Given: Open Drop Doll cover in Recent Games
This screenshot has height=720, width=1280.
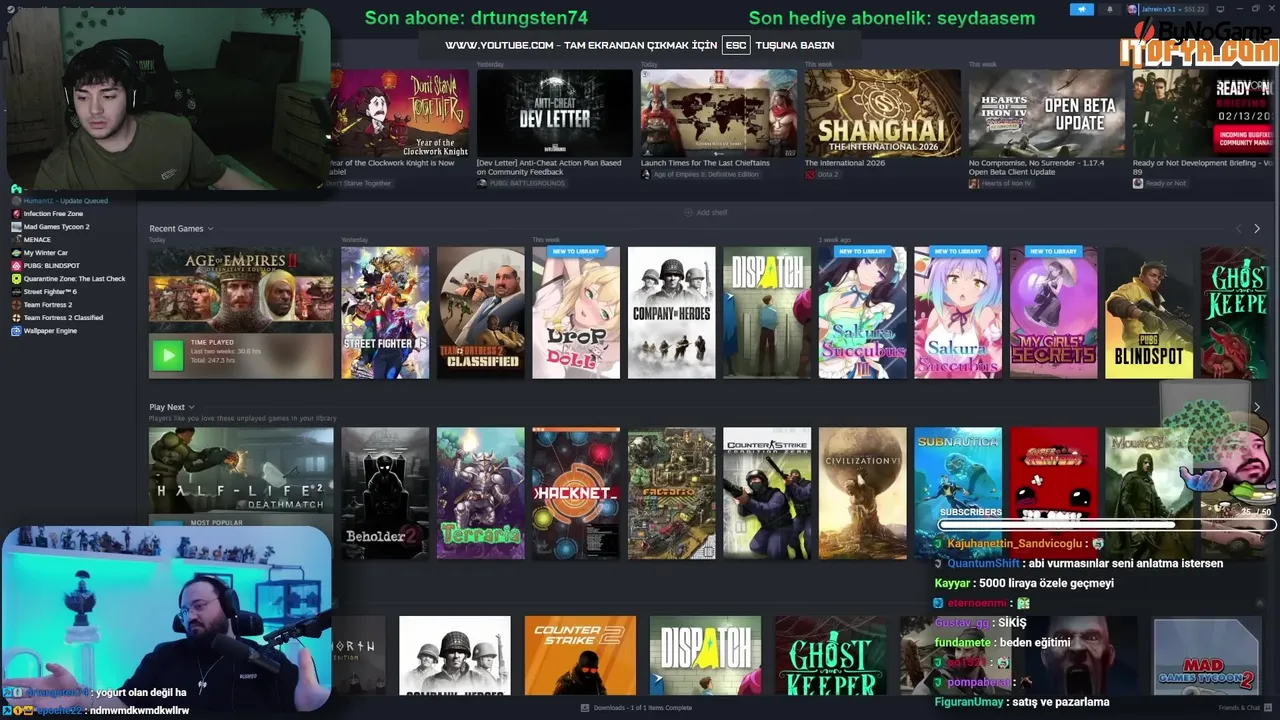Looking at the screenshot, I should [x=576, y=313].
